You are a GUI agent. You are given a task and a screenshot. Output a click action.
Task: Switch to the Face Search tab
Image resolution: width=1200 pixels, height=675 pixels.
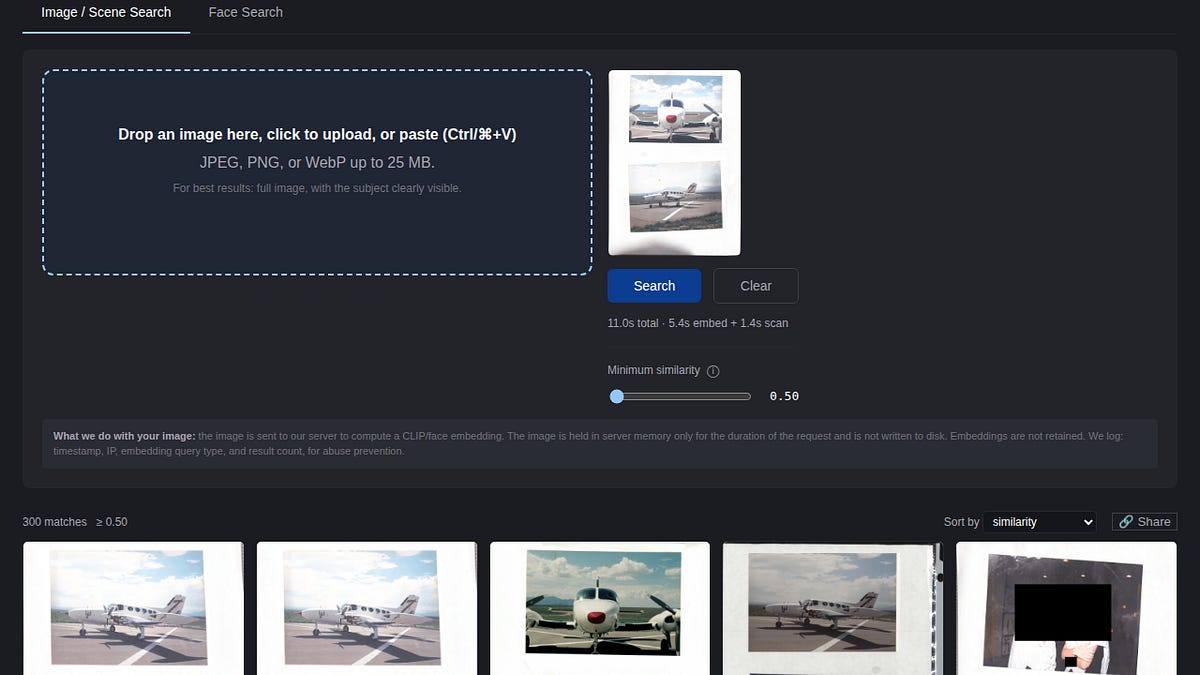click(x=246, y=12)
